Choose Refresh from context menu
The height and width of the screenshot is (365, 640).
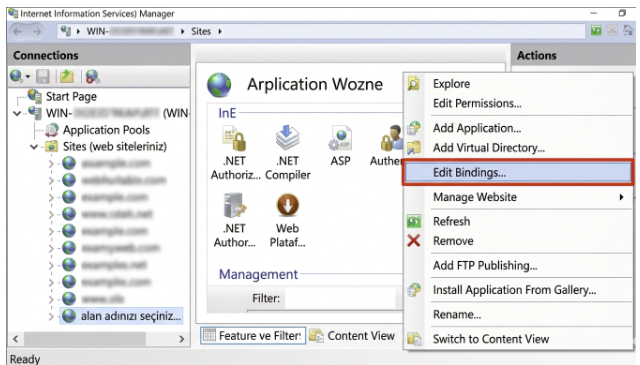click(518, 221)
